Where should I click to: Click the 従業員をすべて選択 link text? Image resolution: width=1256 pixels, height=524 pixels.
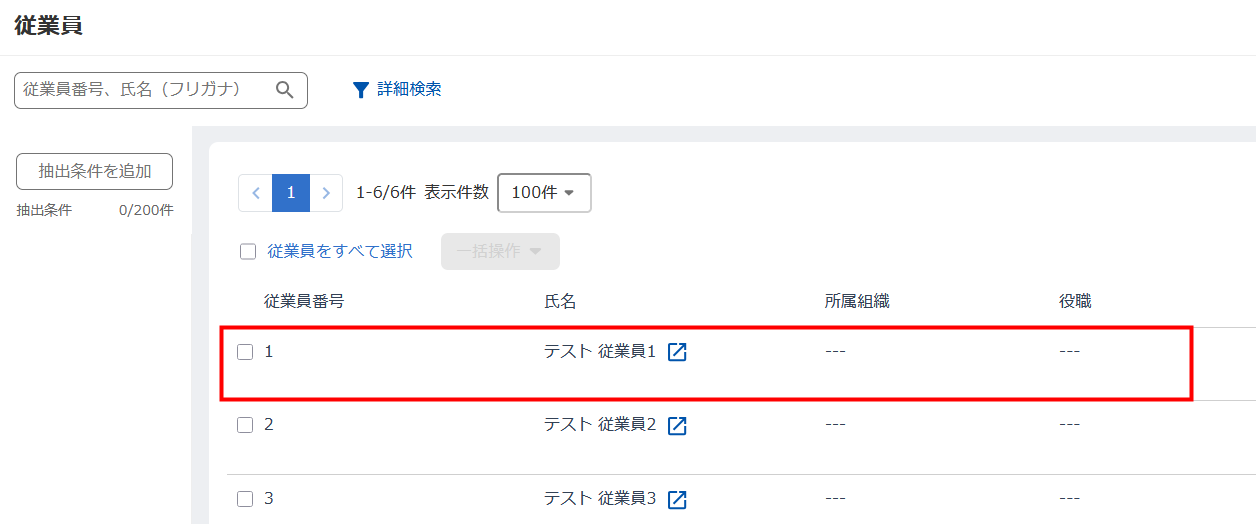pos(340,252)
